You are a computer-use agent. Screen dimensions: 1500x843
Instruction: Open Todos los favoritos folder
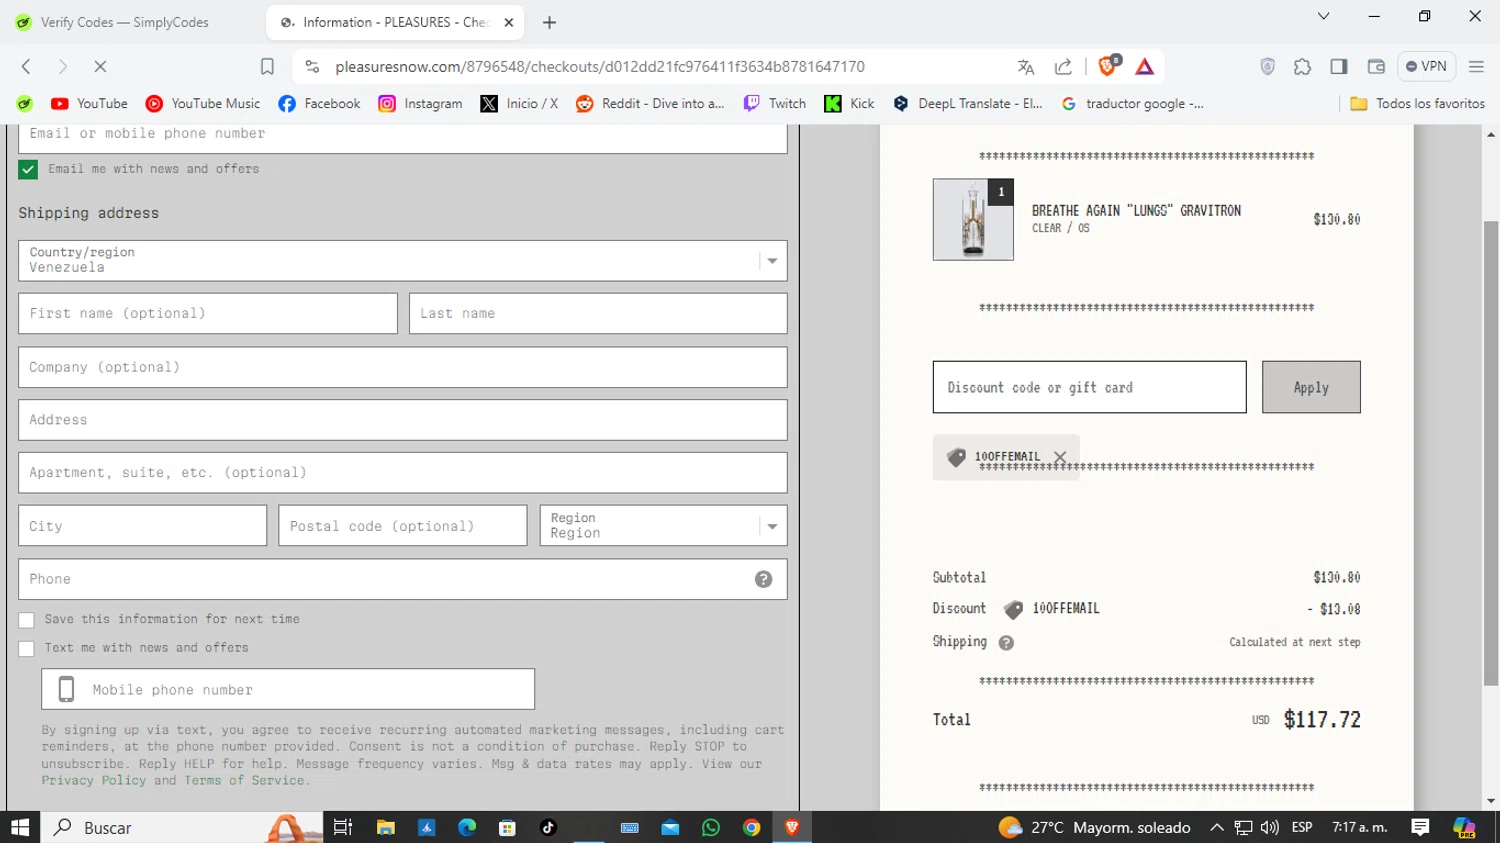click(x=1417, y=104)
